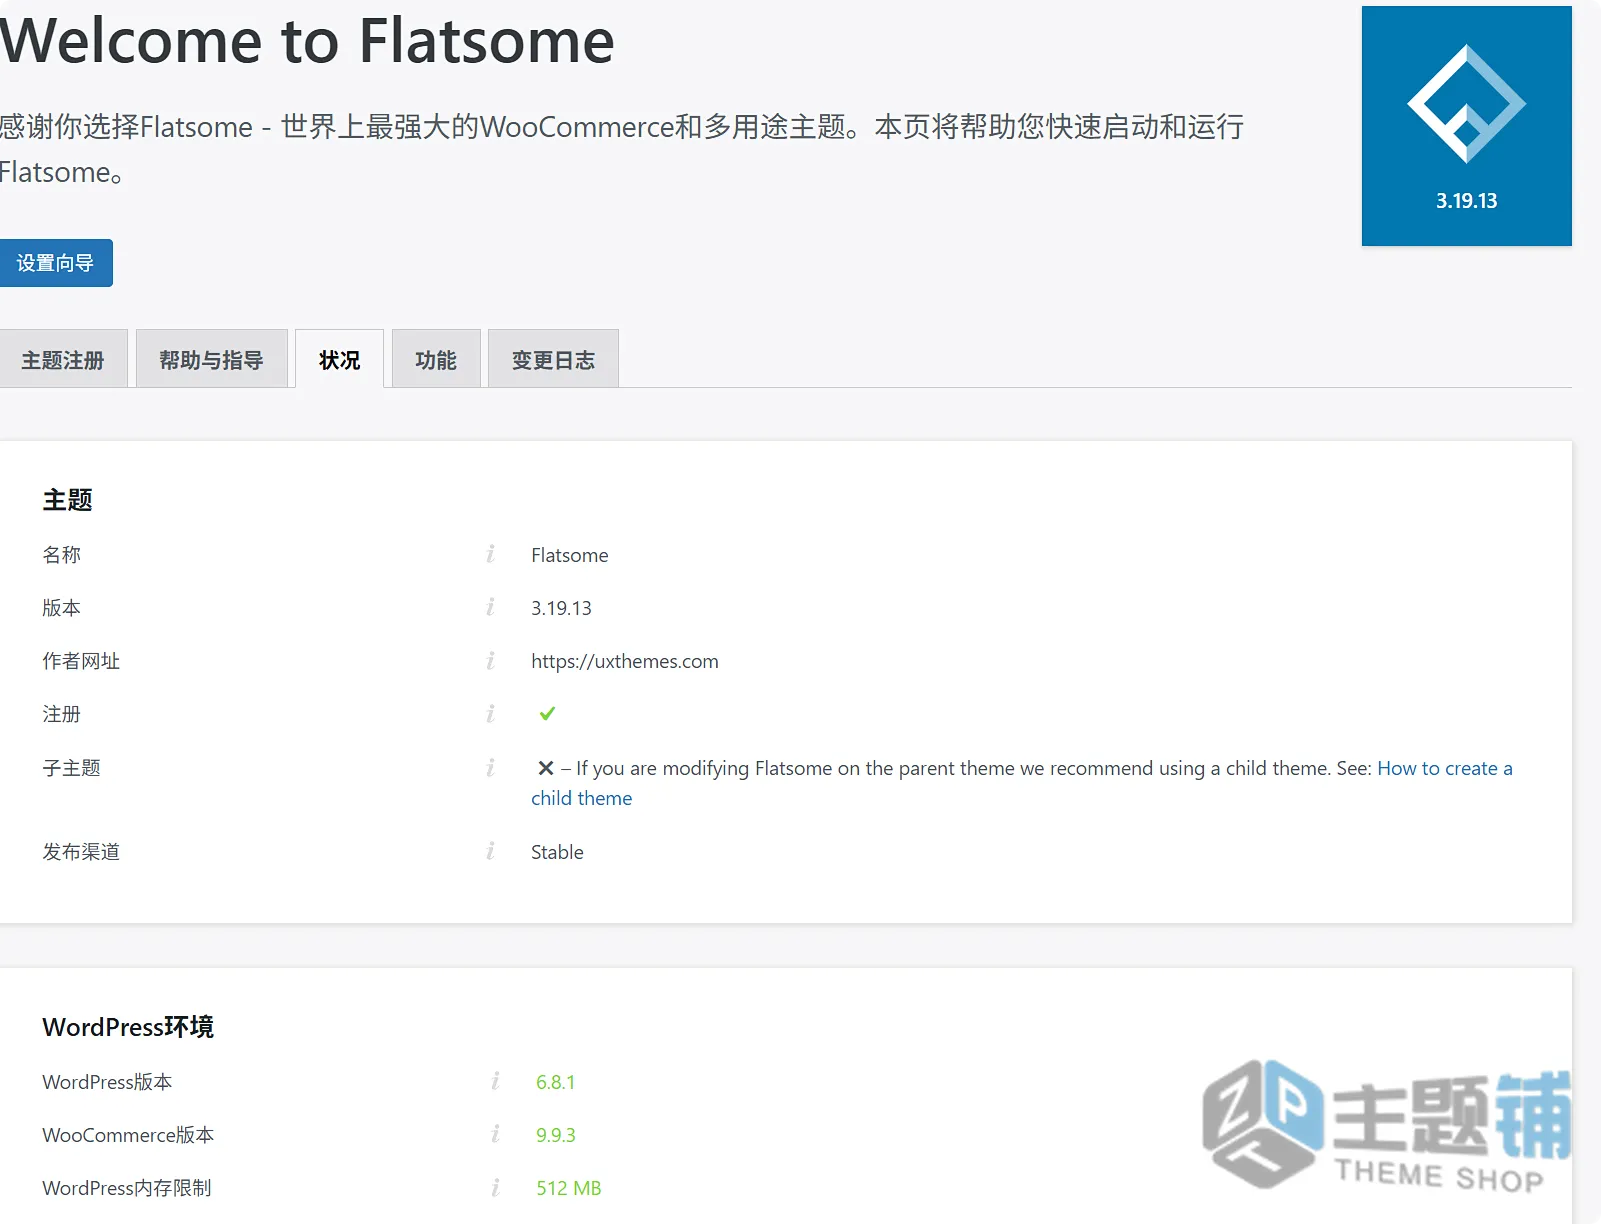Viewport: 1601px width, 1224px height.
Task: Click the 作者网址 row label
Action: point(81,661)
